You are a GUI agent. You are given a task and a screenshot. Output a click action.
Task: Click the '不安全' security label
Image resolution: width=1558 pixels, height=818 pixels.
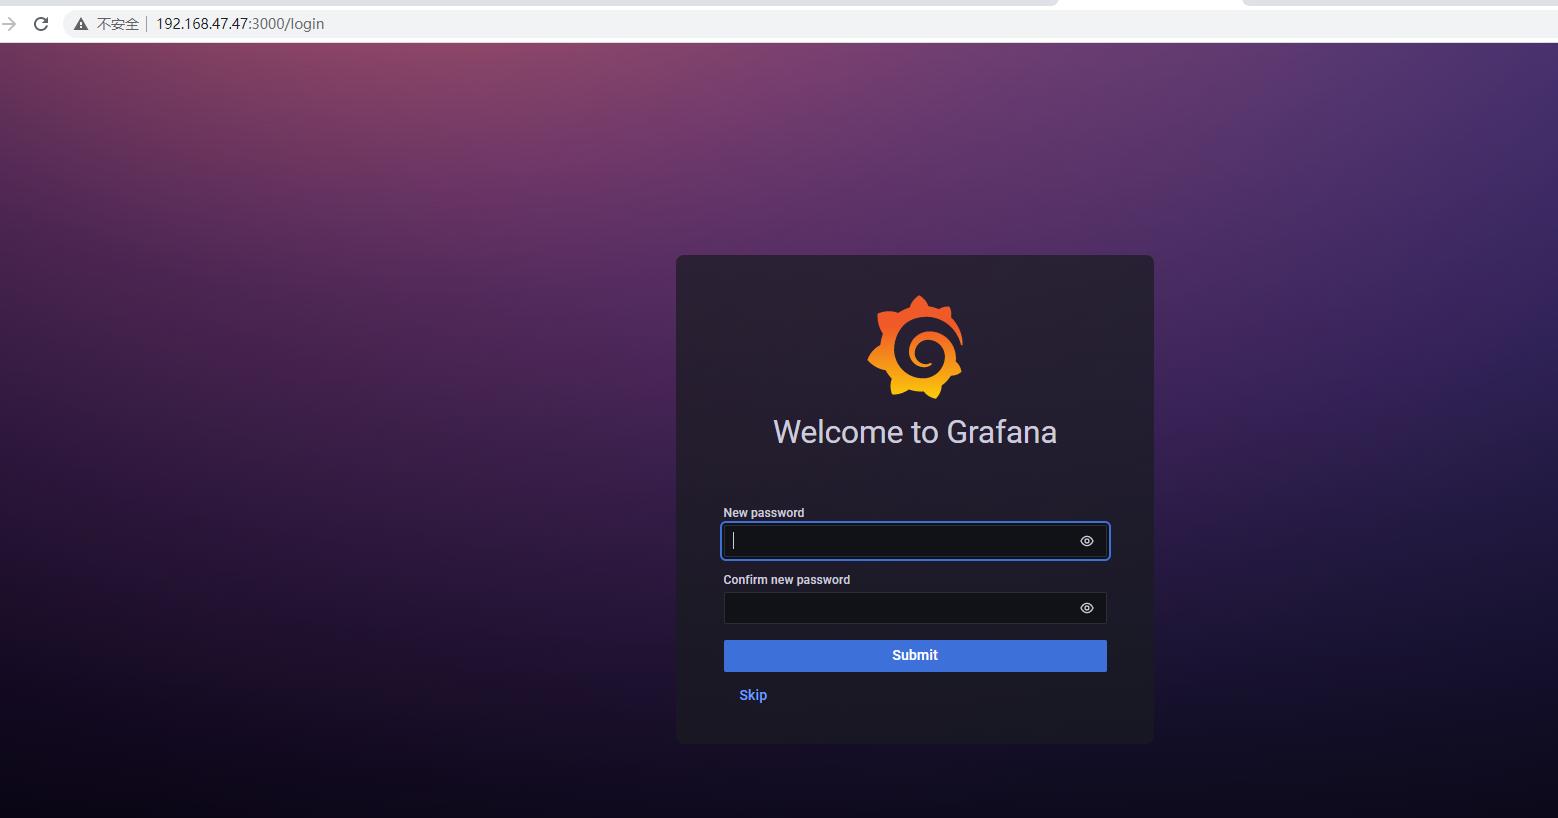pos(118,24)
